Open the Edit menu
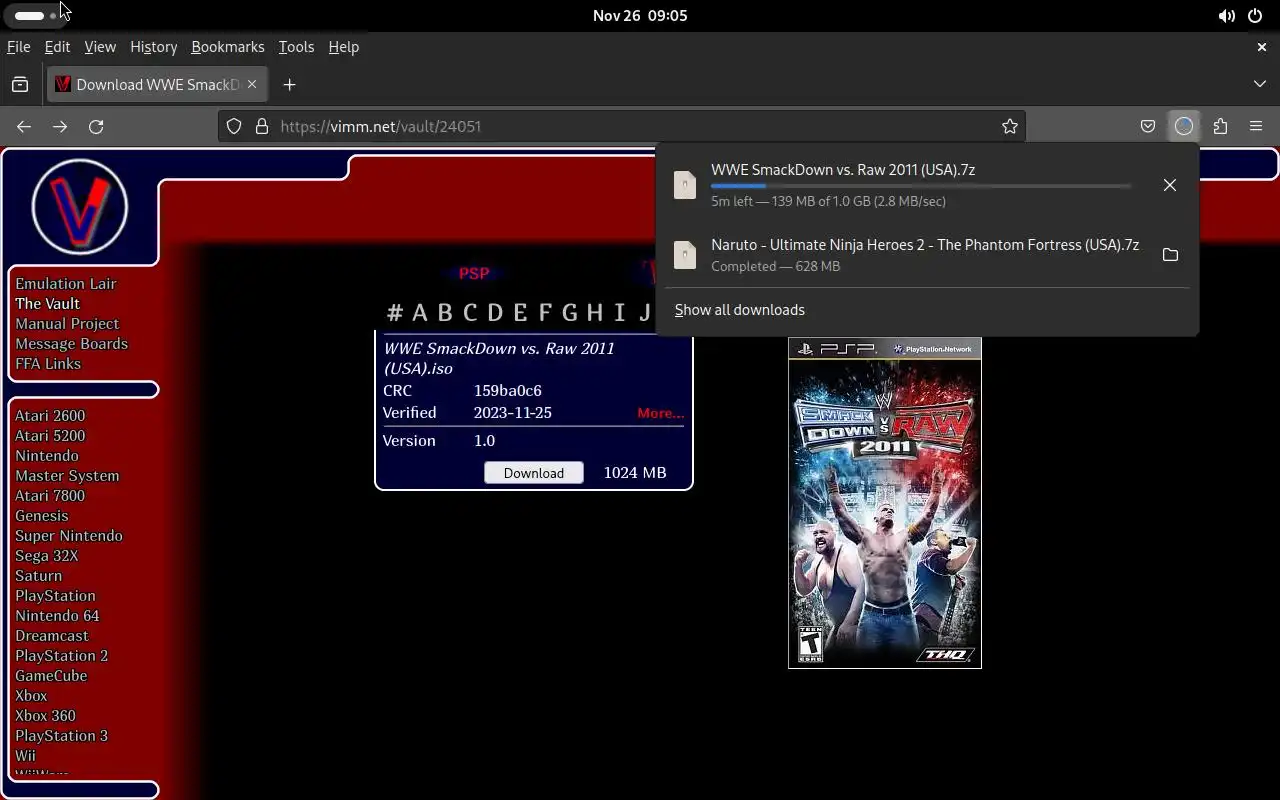Viewport: 1280px width, 800px height. pyautogui.click(x=57, y=47)
